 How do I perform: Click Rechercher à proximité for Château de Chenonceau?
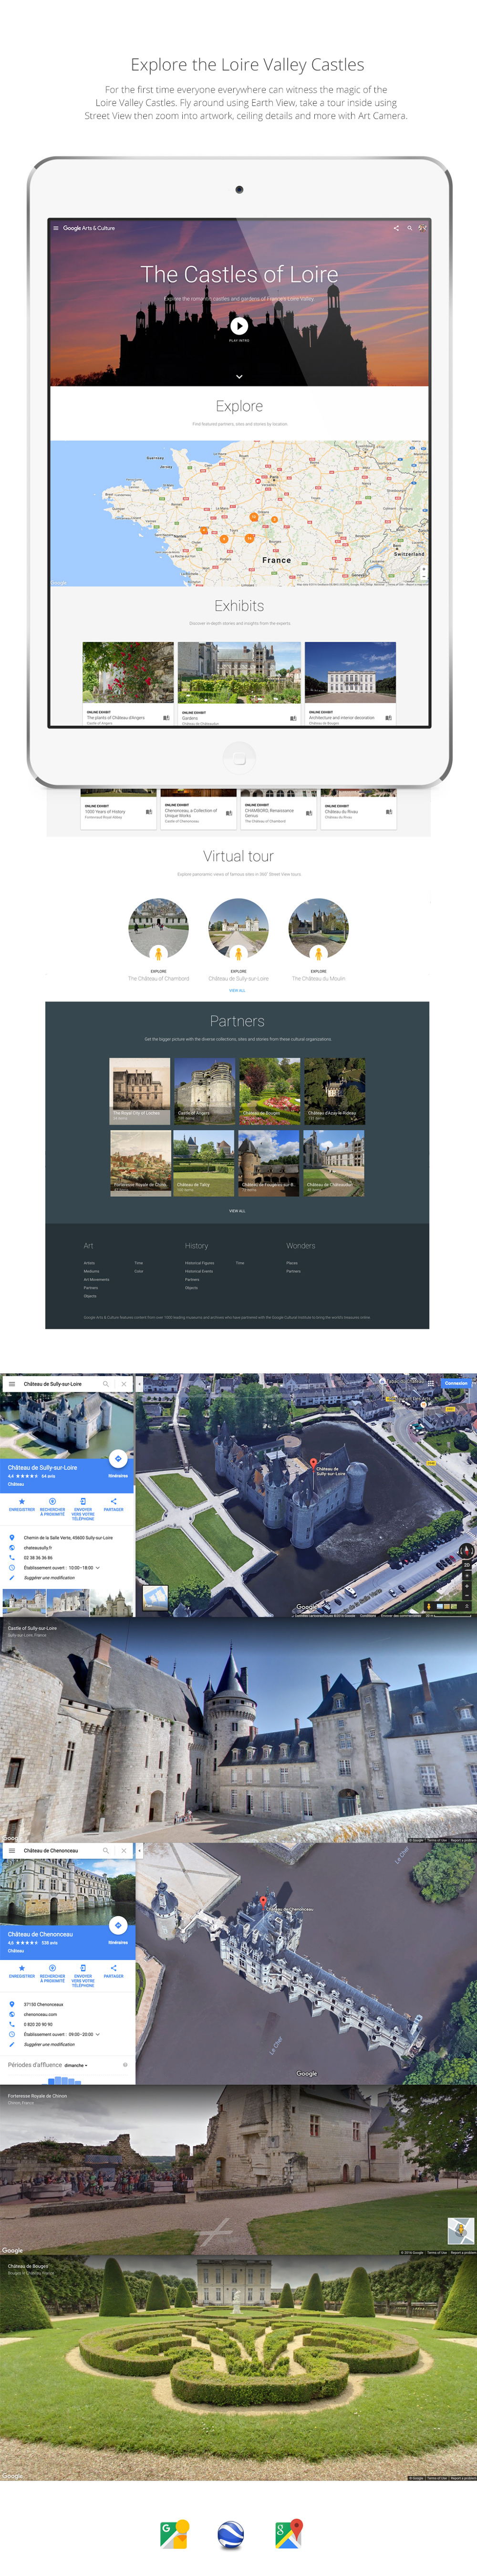point(52,1969)
